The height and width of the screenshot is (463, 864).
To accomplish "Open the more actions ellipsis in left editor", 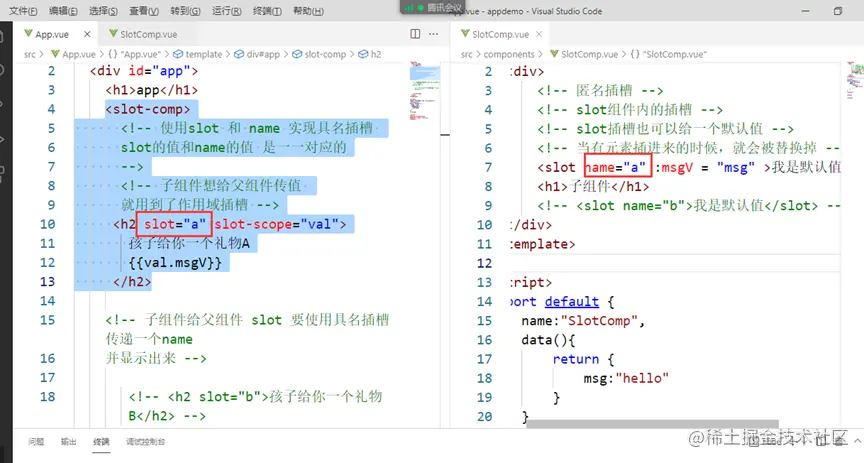I will (434, 34).
